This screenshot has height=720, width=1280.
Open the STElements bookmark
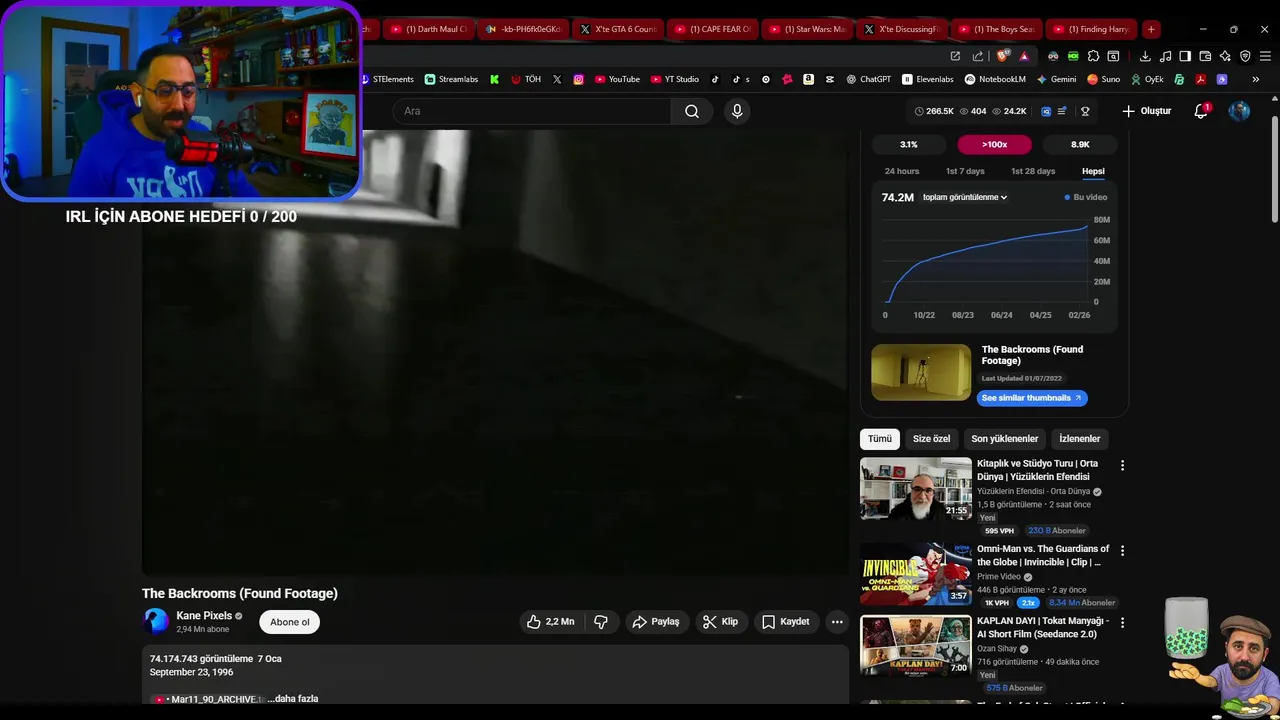[387, 79]
